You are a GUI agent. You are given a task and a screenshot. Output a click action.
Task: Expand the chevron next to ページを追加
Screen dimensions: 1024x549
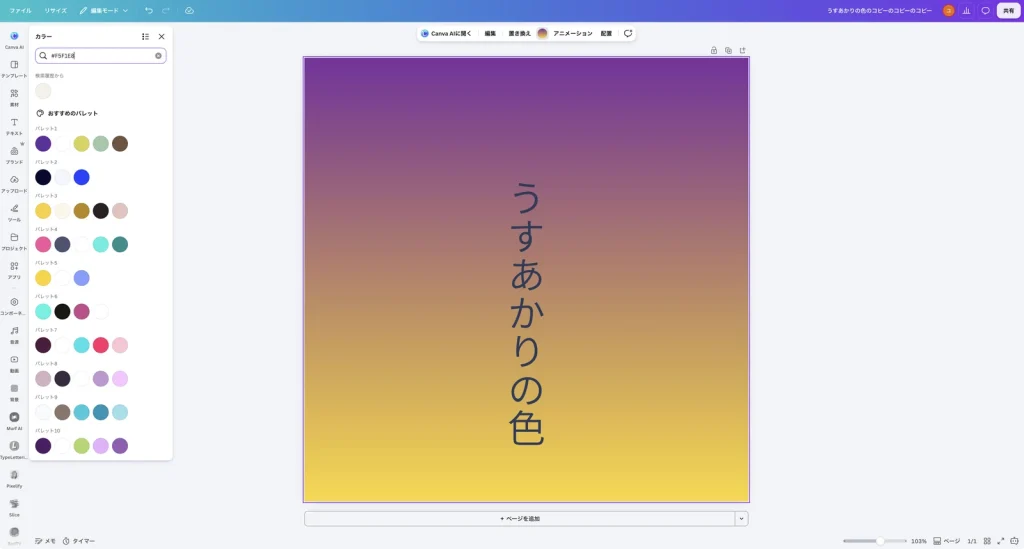coord(741,518)
